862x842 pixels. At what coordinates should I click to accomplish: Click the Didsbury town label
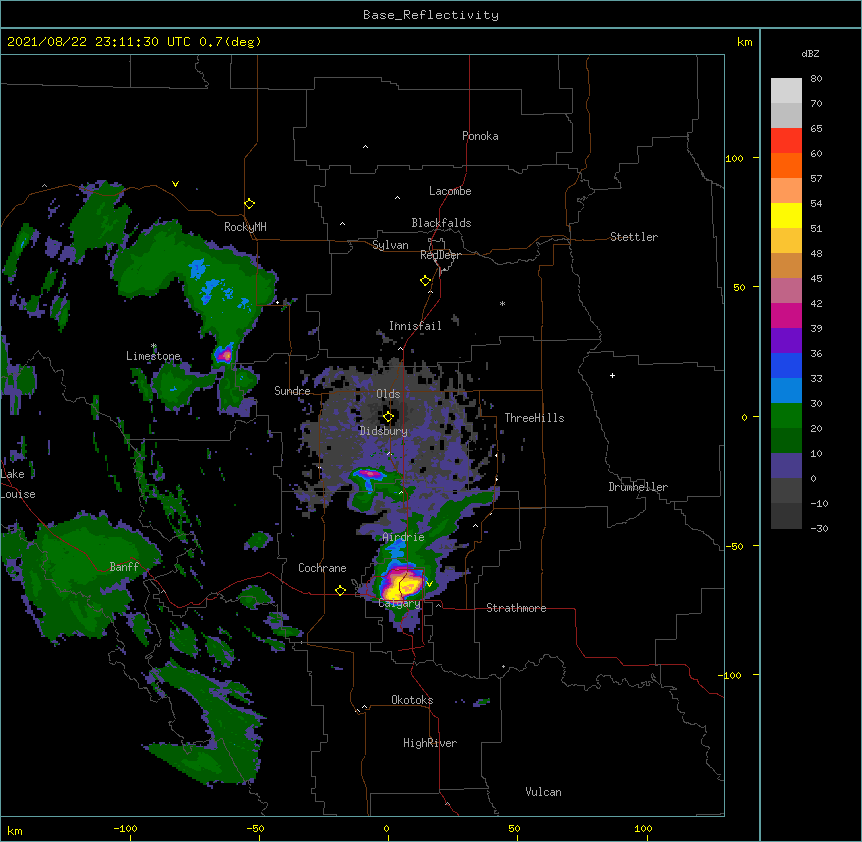384,431
